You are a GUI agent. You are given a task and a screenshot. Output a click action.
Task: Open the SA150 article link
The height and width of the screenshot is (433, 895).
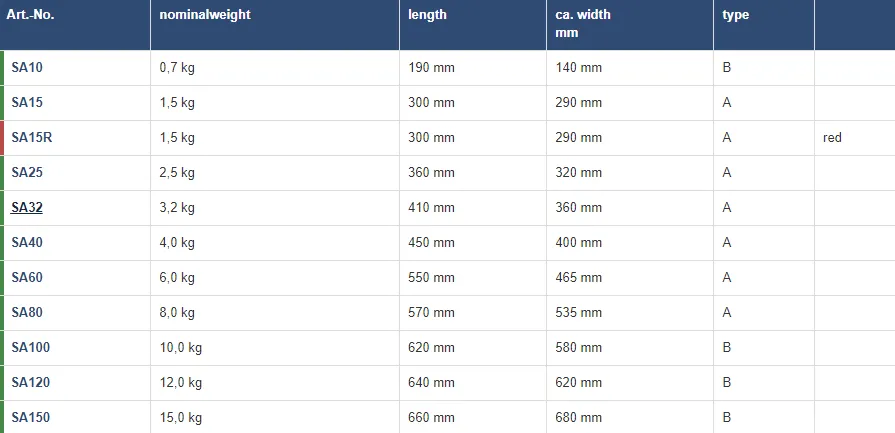(x=30, y=418)
